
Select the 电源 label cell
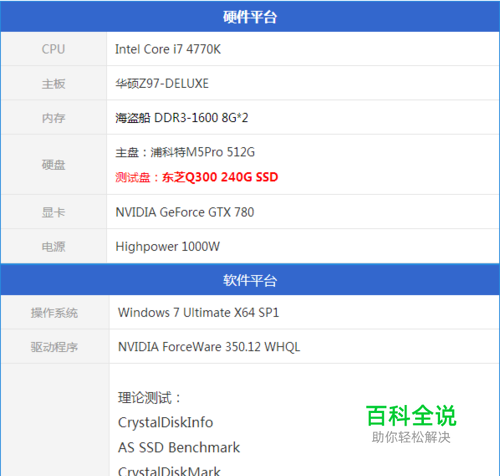[53, 246]
